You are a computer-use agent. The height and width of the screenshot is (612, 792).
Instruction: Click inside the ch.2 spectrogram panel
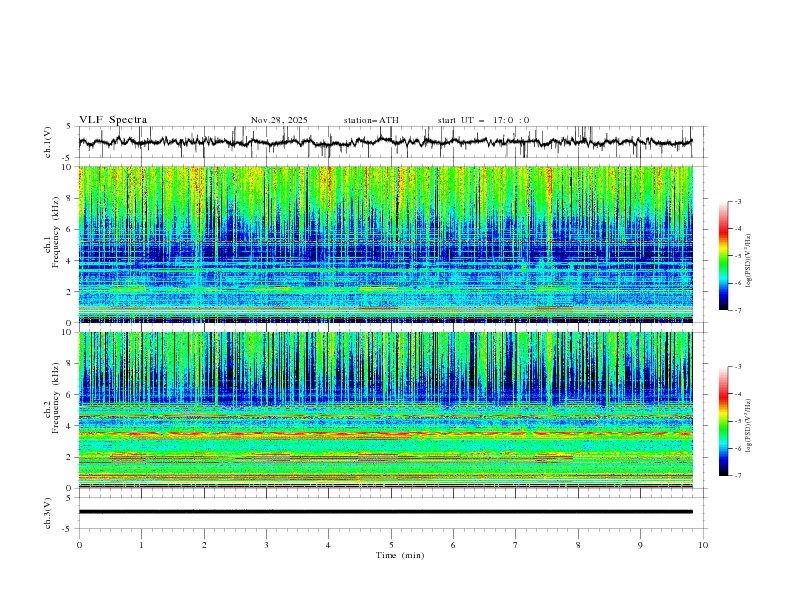(385, 410)
